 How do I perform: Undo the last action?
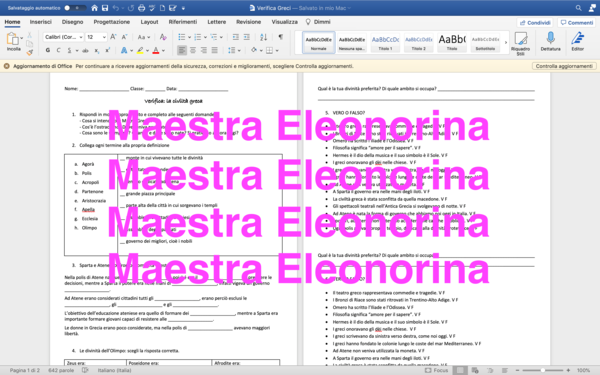click(x=116, y=8)
